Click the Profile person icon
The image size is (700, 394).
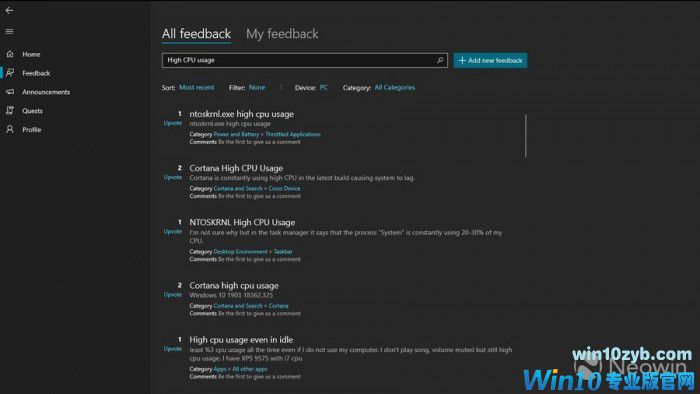click(10, 129)
